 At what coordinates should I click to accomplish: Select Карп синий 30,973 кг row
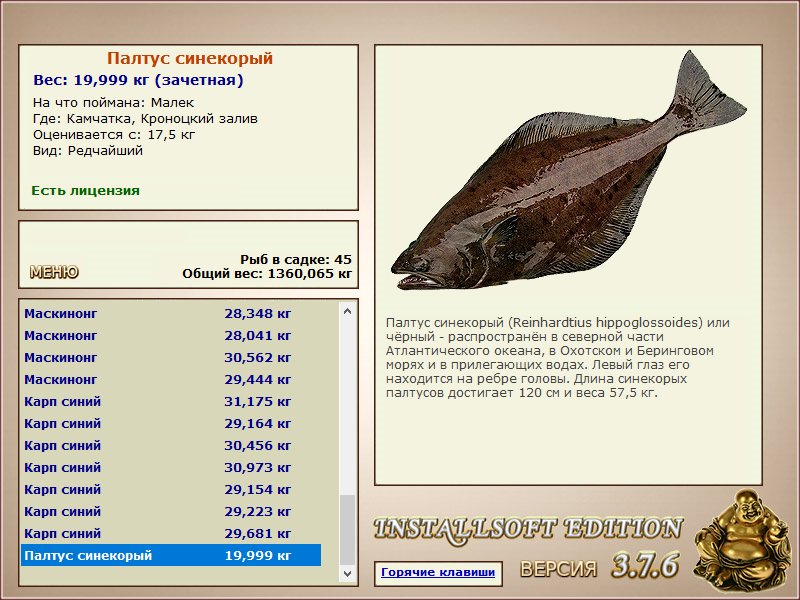pos(171,467)
